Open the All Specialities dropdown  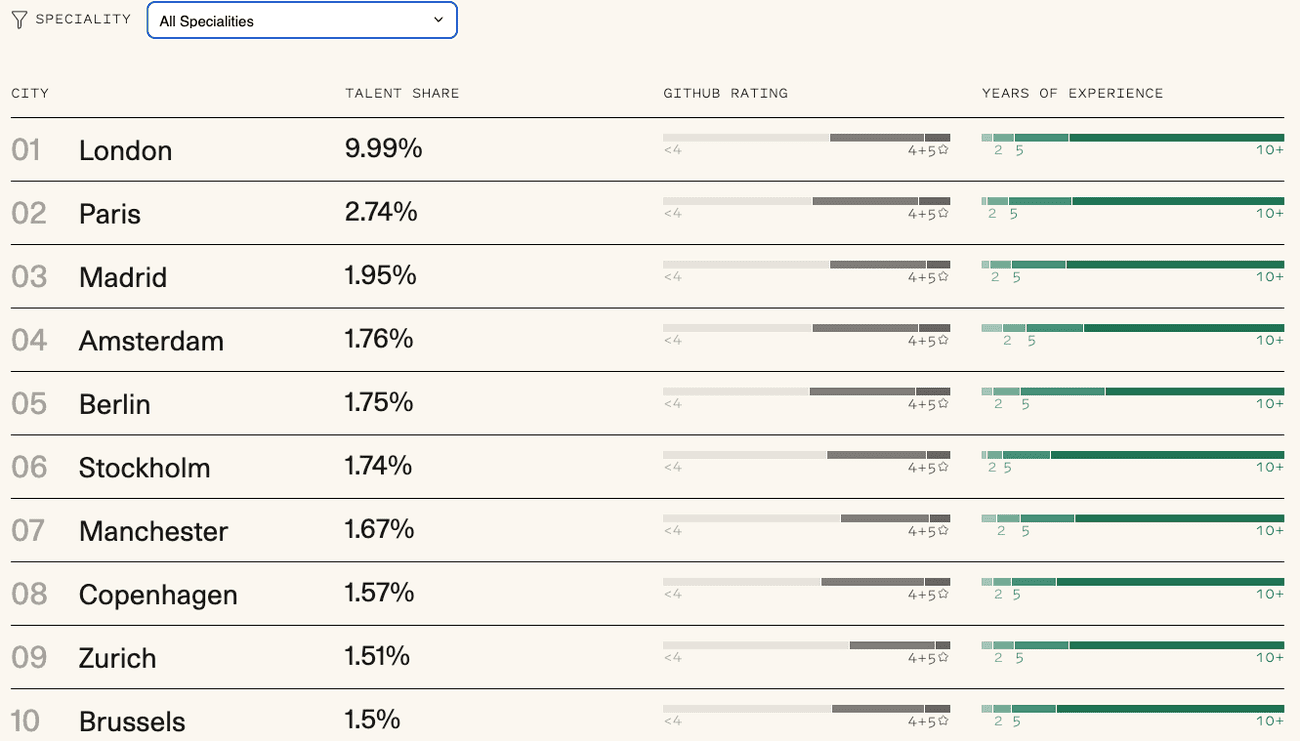coord(302,20)
